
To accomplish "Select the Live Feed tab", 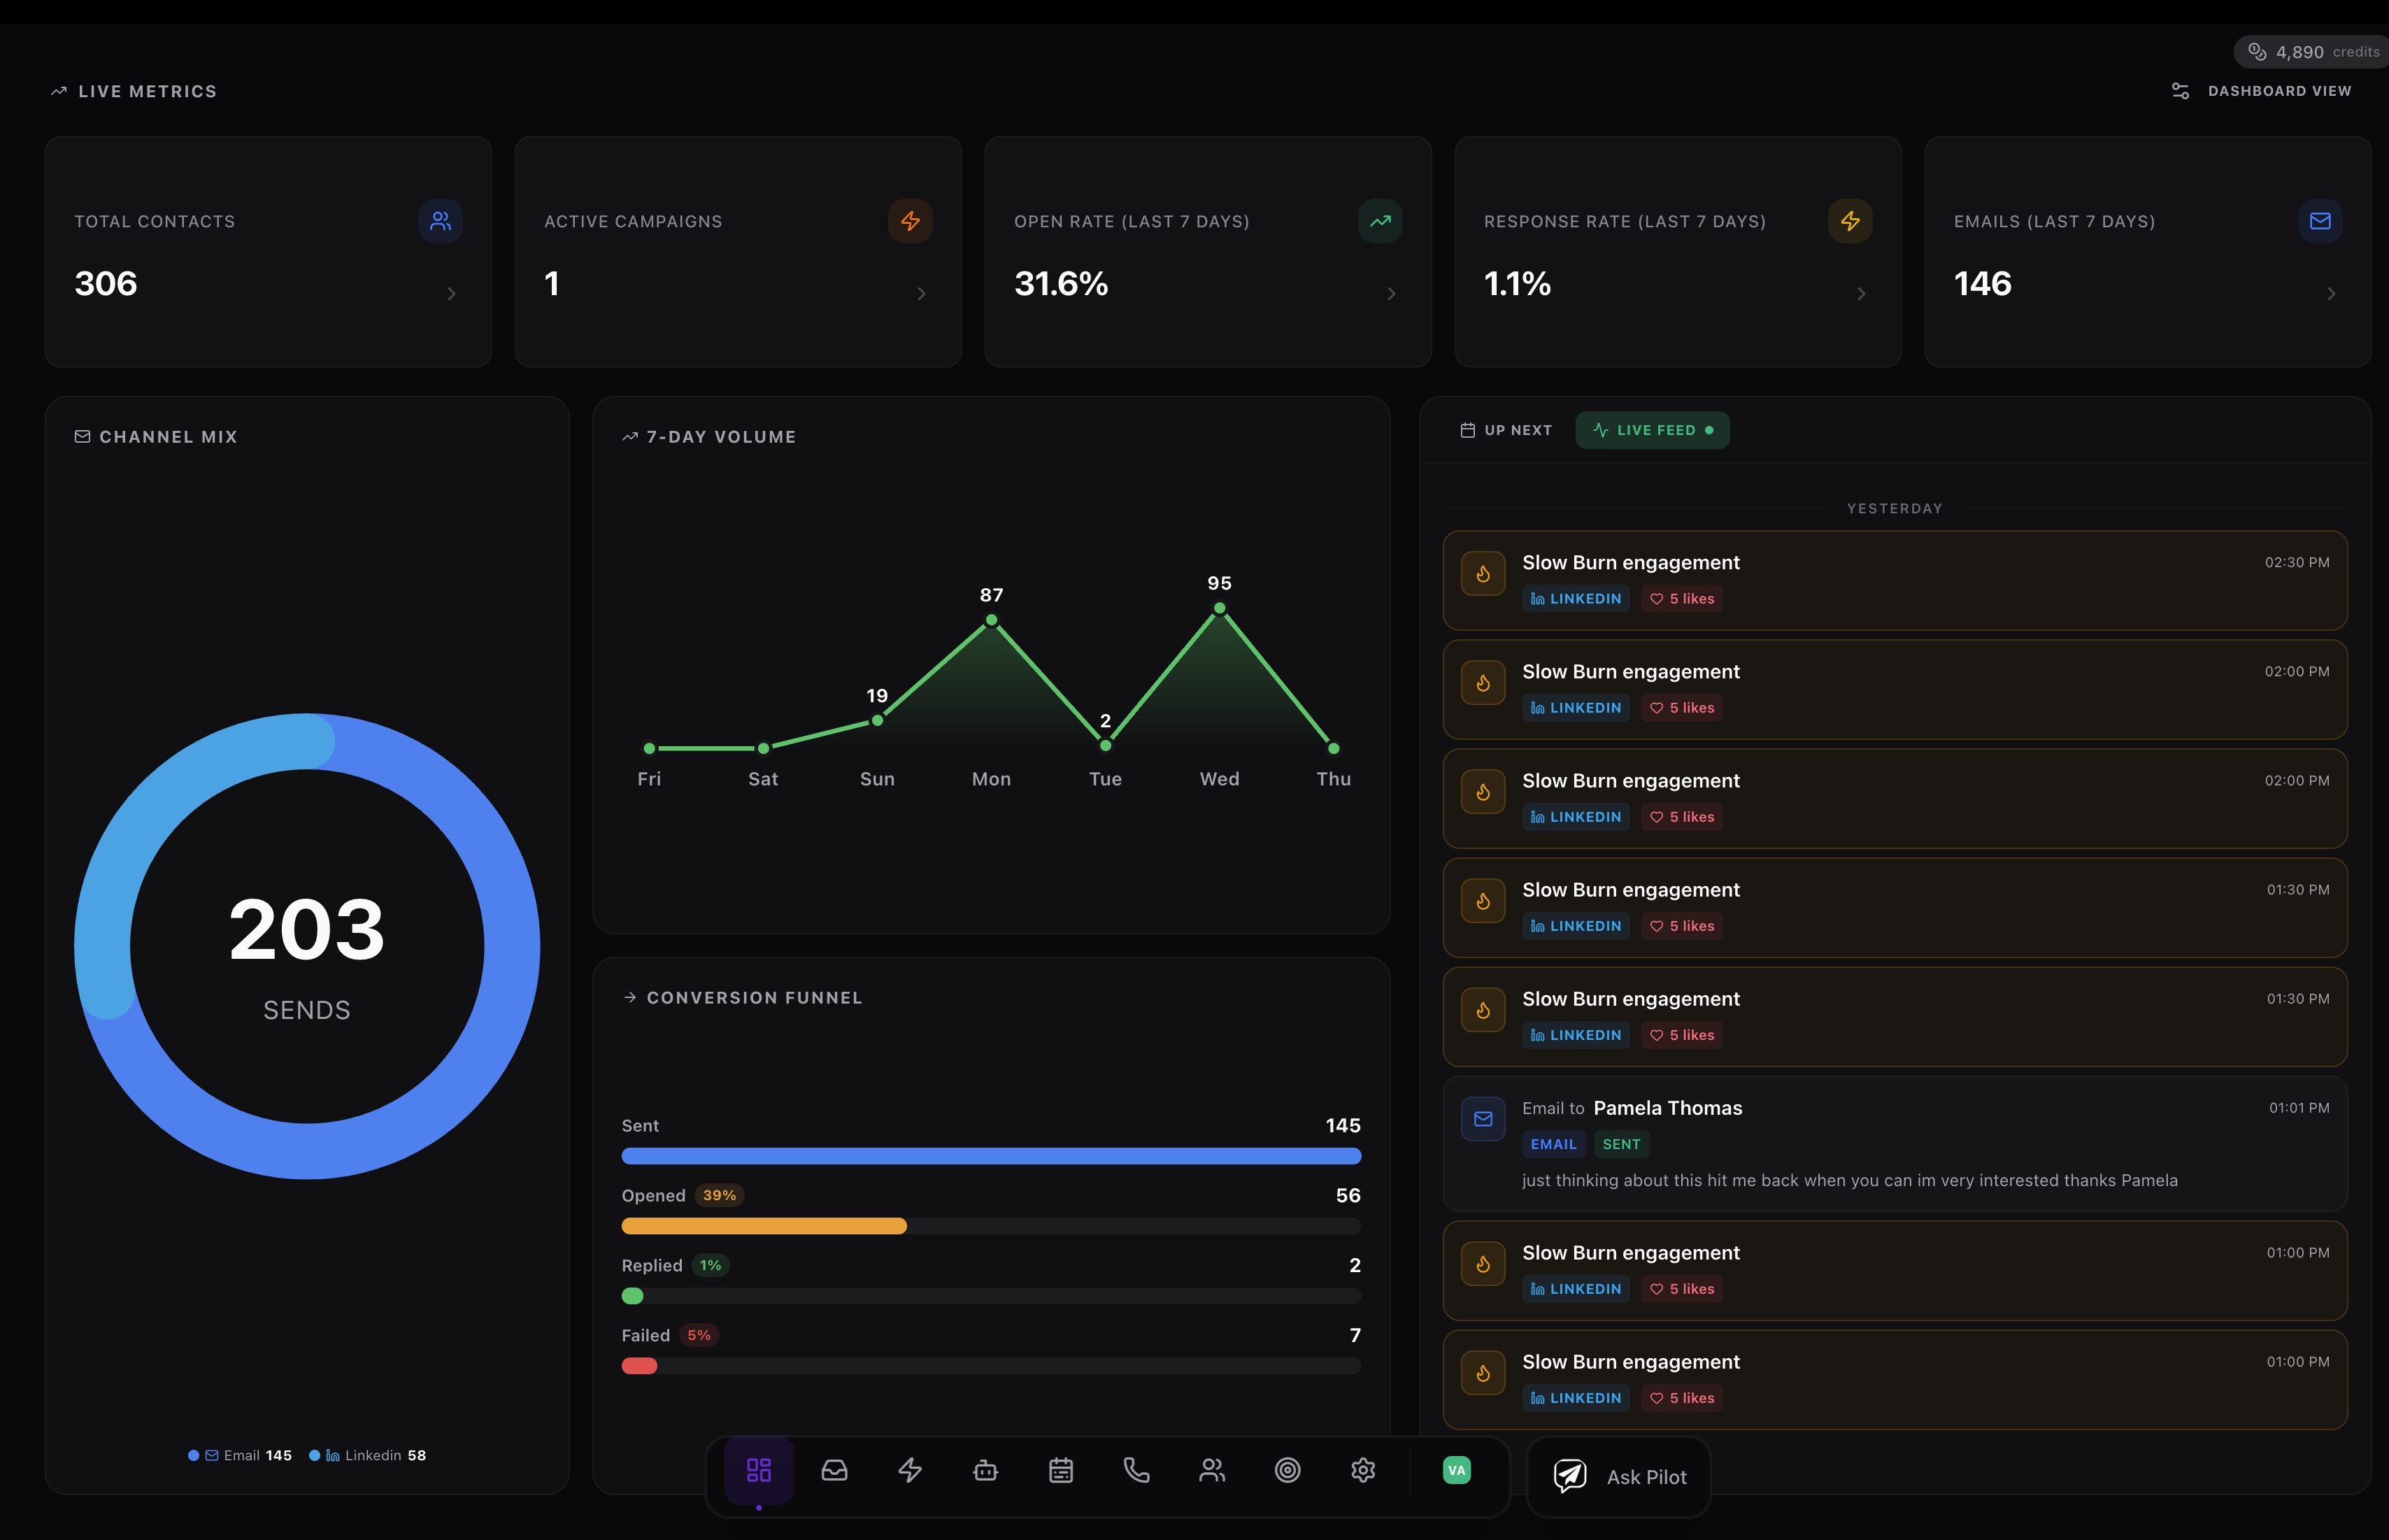I will 1652,430.
